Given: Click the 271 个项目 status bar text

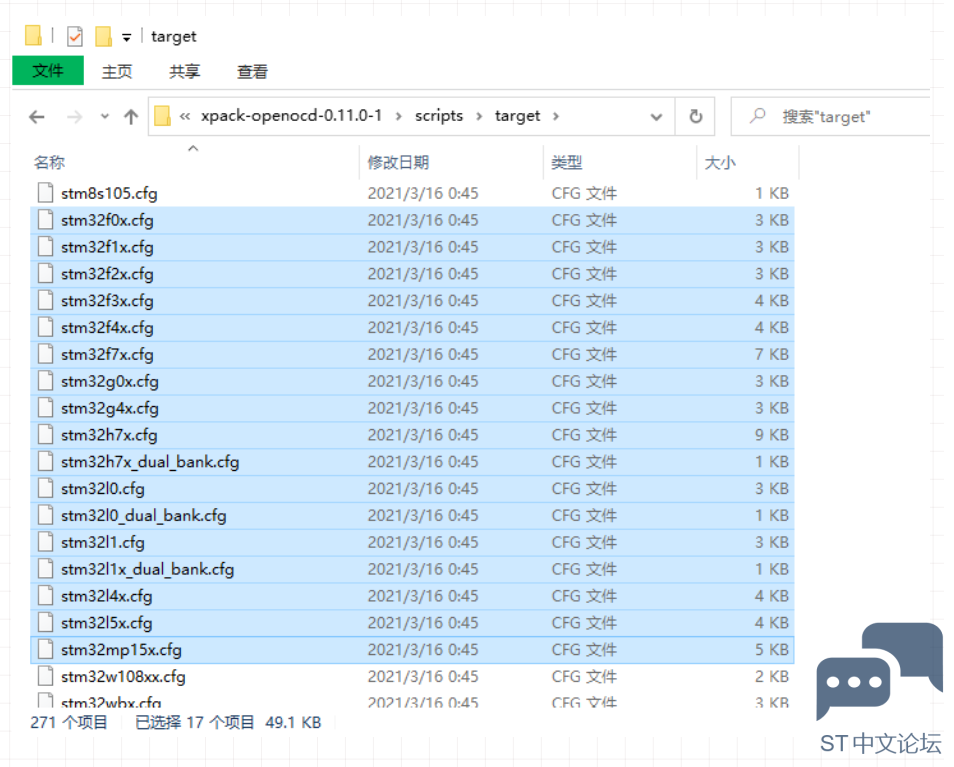Looking at the screenshot, I should pyautogui.click(x=69, y=723).
